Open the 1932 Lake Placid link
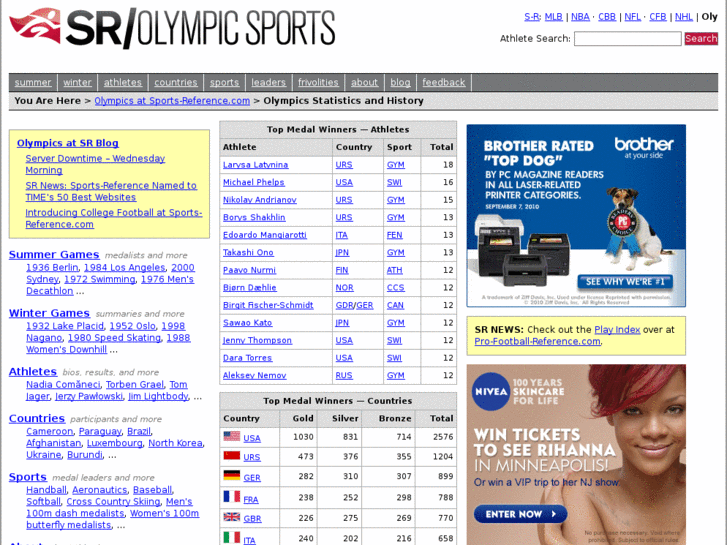Screen dimensions: 727x545 coord(65,326)
